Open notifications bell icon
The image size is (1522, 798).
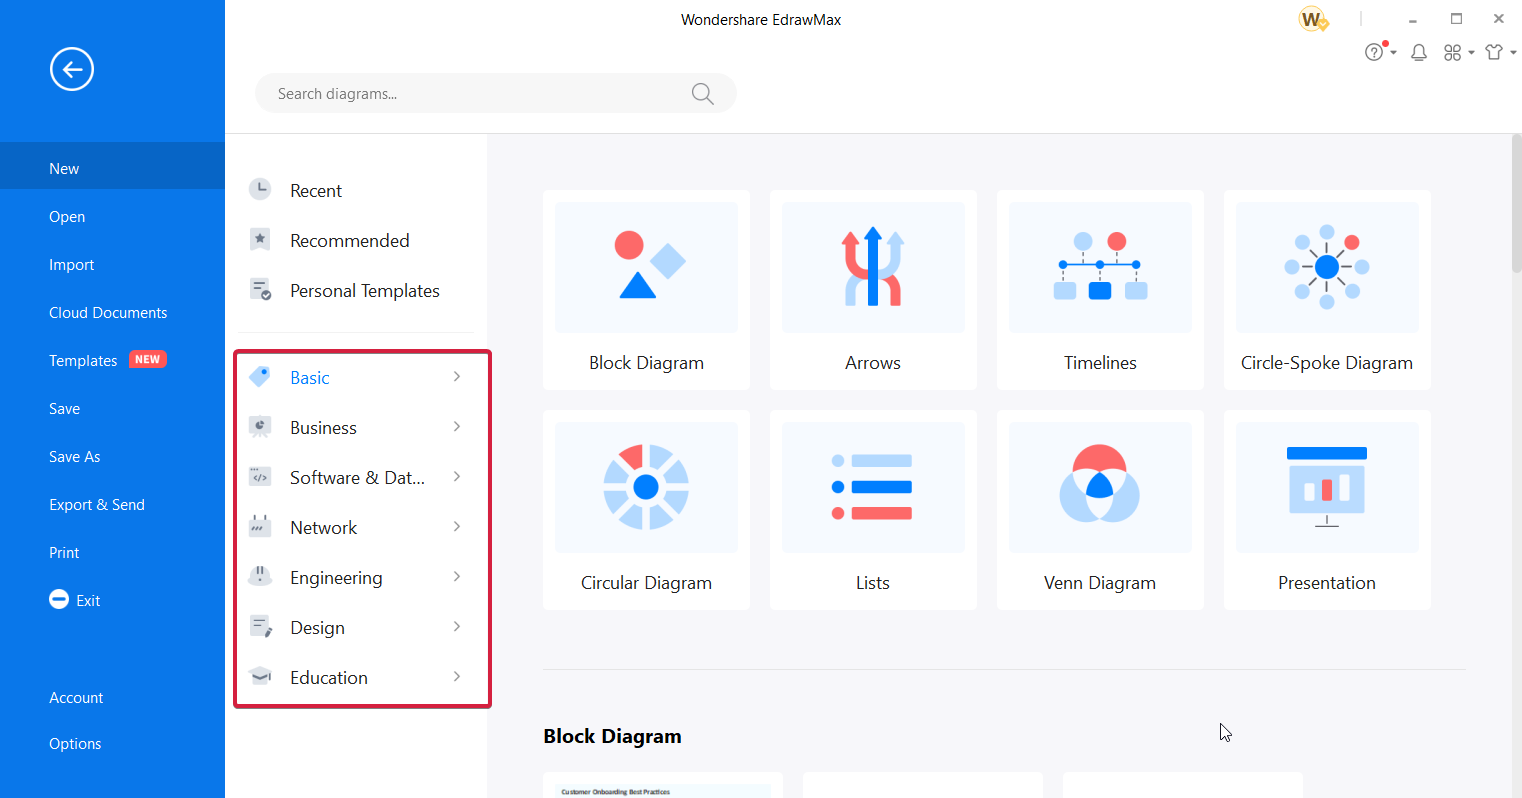pos(1418,52)
